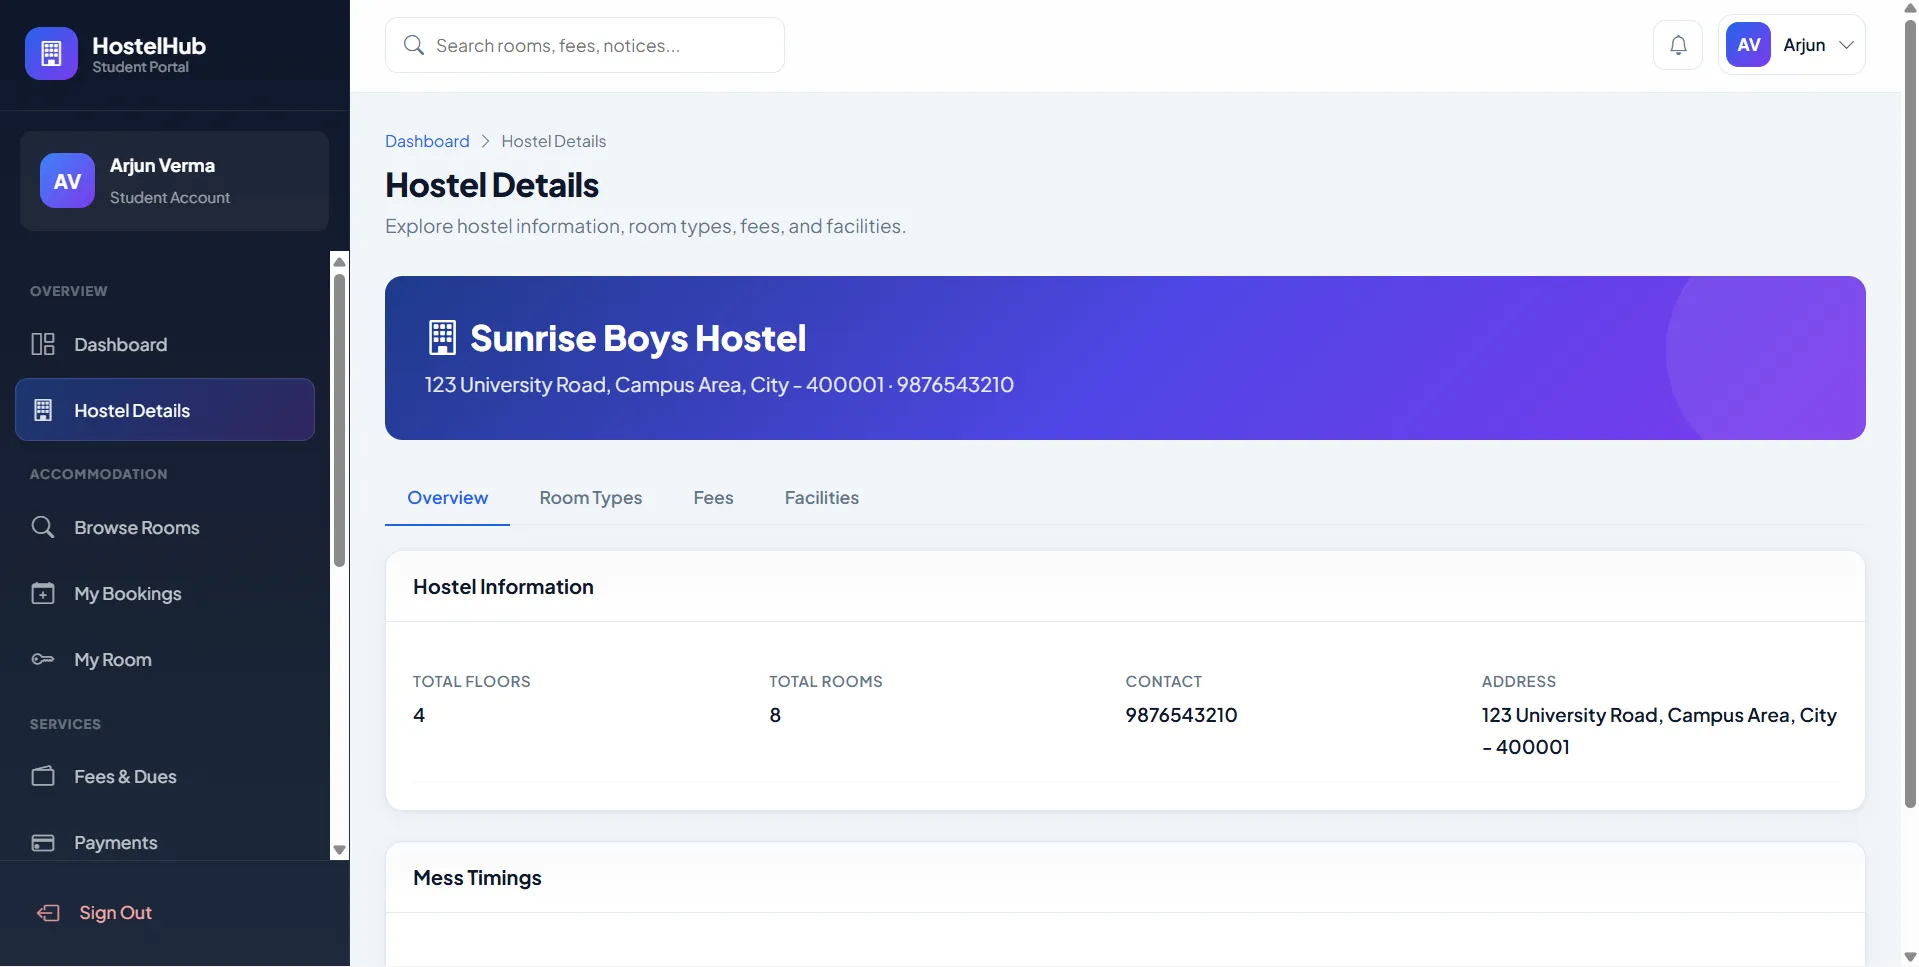Image resolution: width=1919 pixels, height=967 pixels.
Task: Click the search magnifier icon
Action: 414,45
